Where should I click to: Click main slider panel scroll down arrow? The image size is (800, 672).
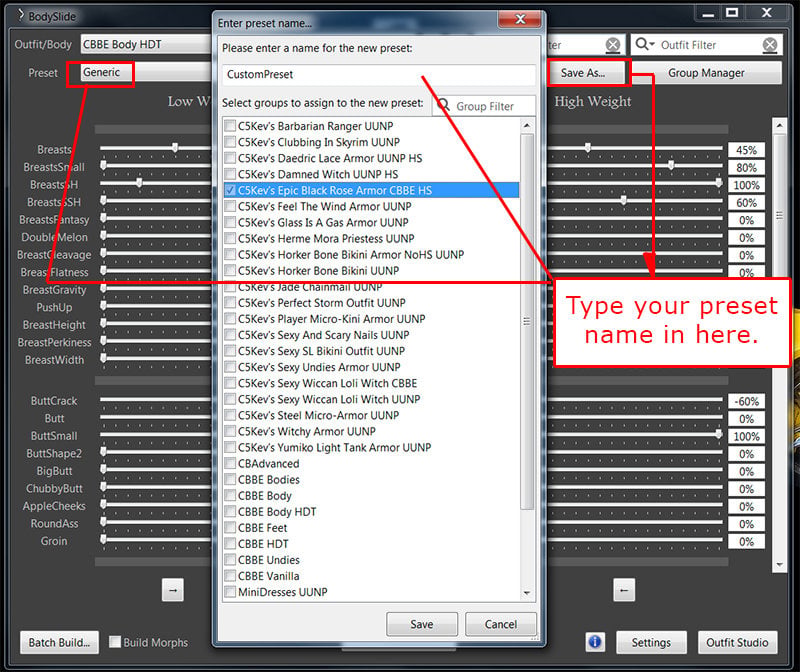[779, 565]
